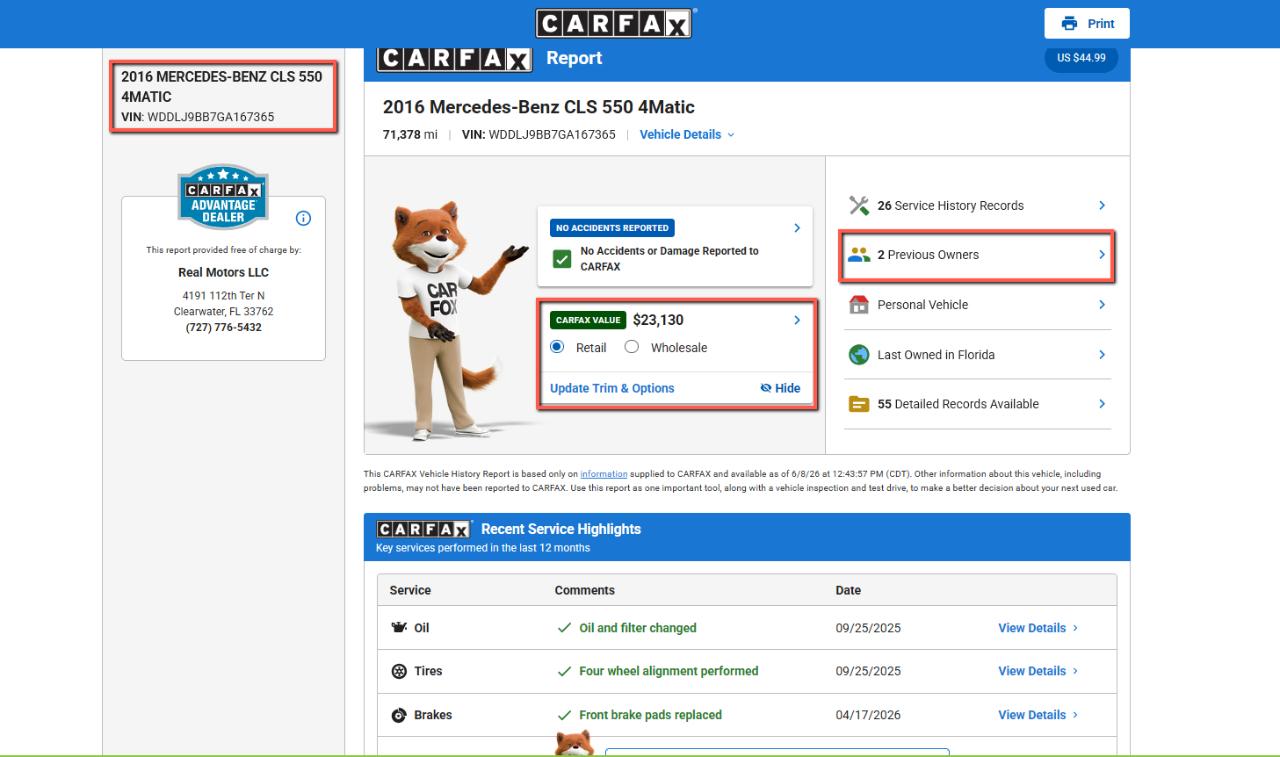1280x757 pixels.
Task: Click Update Trim & Options link
Action: click(612, 388)
